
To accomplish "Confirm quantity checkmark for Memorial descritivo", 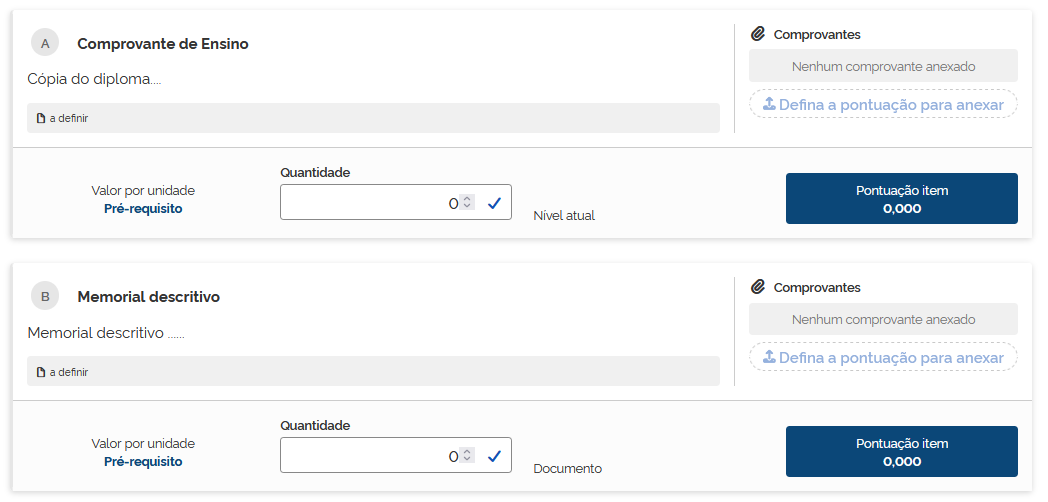I will 494,456.
